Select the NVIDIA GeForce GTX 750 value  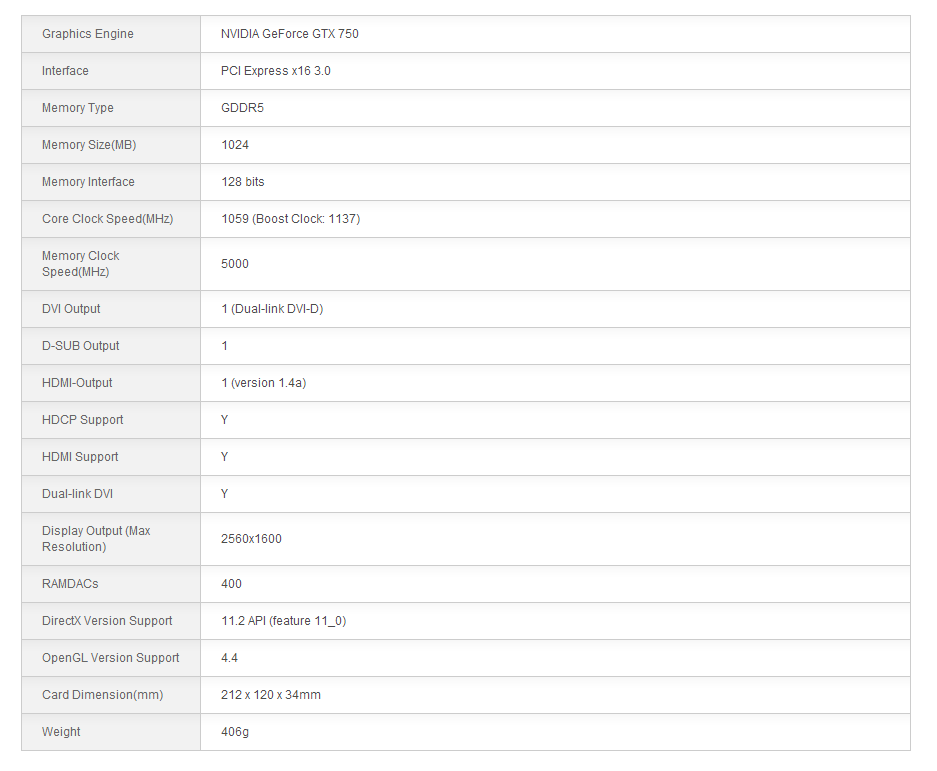pyautogui.click(x=290, y=34)
